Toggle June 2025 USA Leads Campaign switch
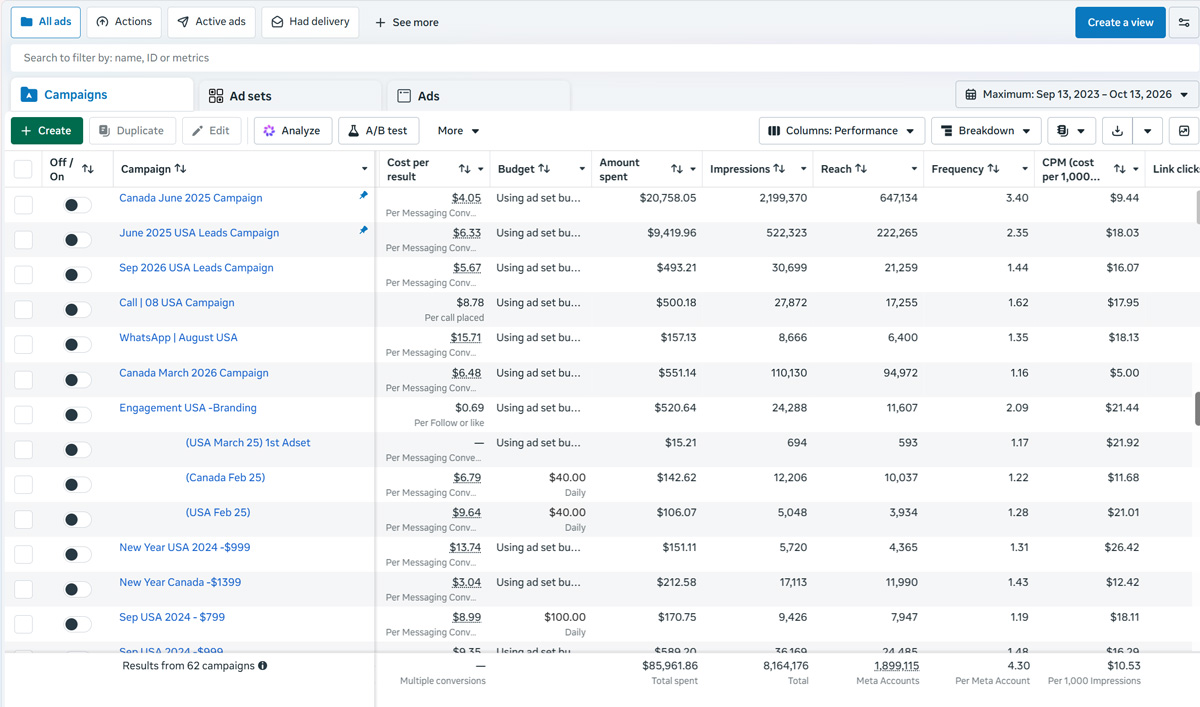1200x707 pixels. [77, 240]
